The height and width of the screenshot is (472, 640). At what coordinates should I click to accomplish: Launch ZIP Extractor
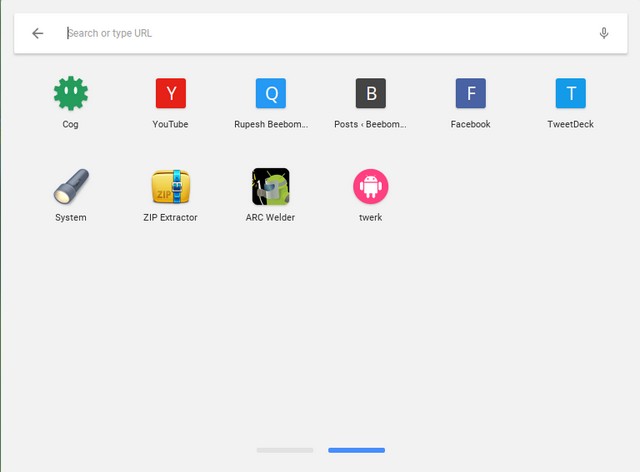click(x=171, y=187)
